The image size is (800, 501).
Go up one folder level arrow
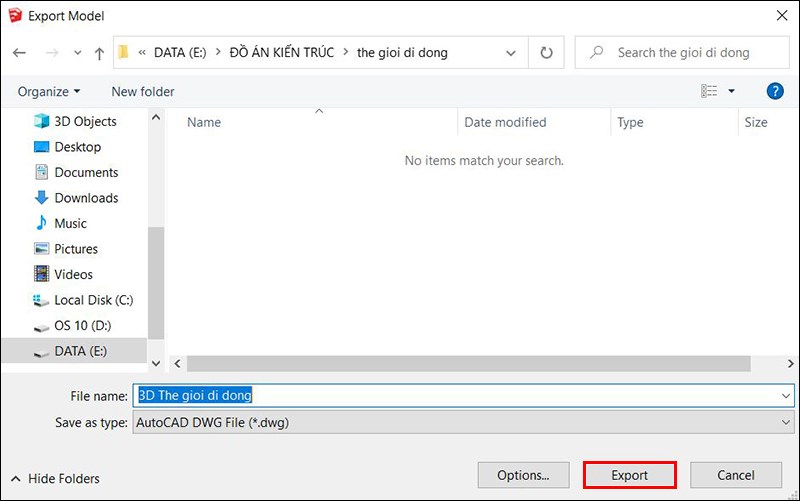coord(99,53)
